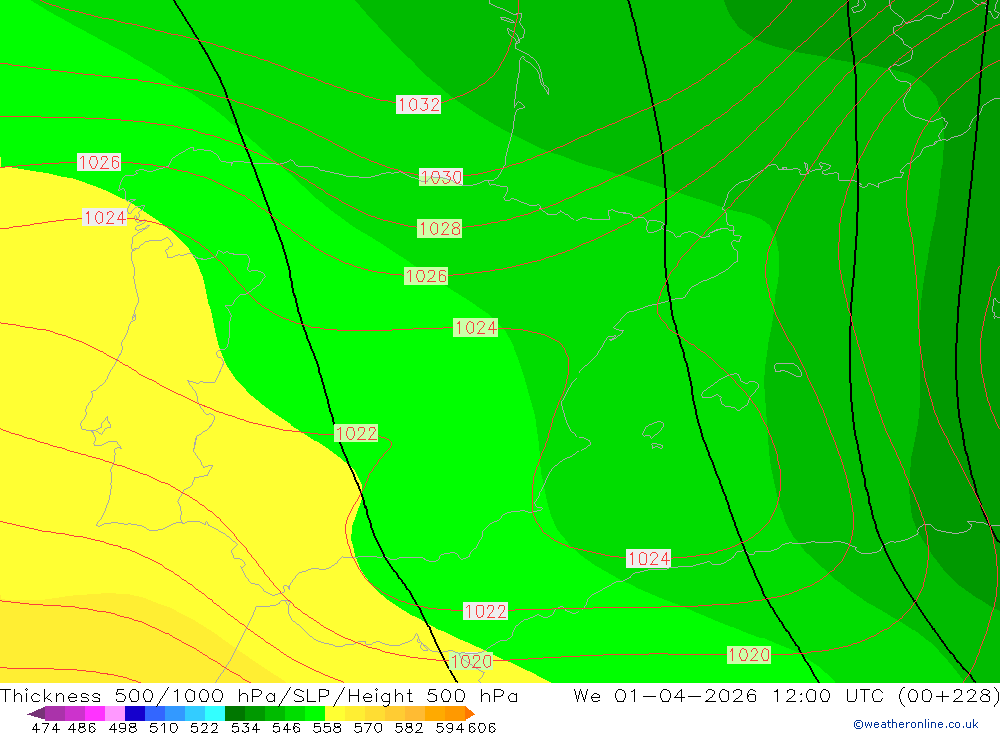Click the orange right arrow of the color scale
This screenshot has height=733, width=1000.
pos(470,713)
